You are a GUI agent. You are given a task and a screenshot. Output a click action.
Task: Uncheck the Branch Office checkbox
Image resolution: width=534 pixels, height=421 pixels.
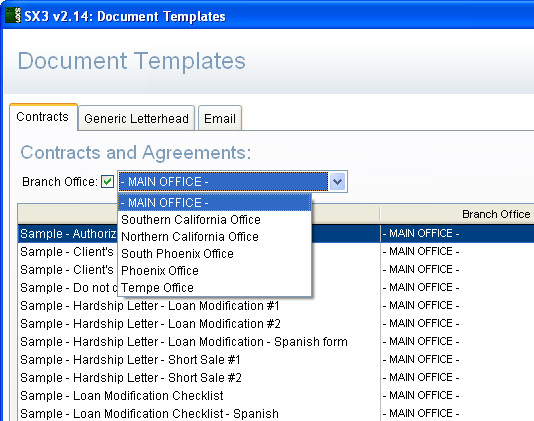pyautogui.click(x=107, y=182)
